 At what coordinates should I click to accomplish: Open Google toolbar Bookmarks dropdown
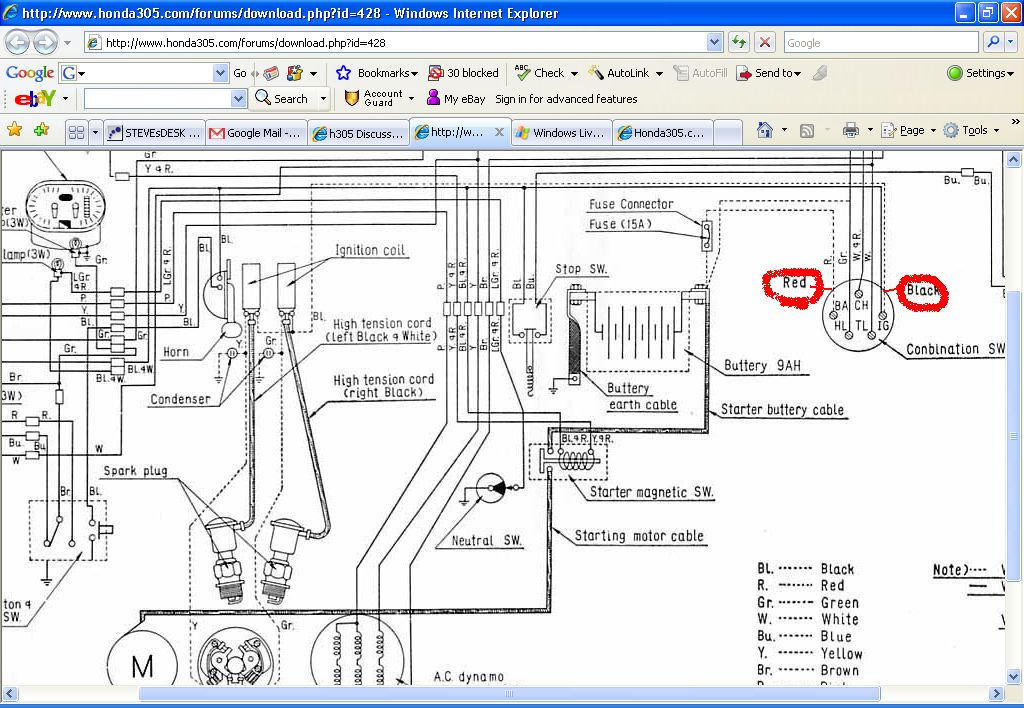click(x=377, y=73)
